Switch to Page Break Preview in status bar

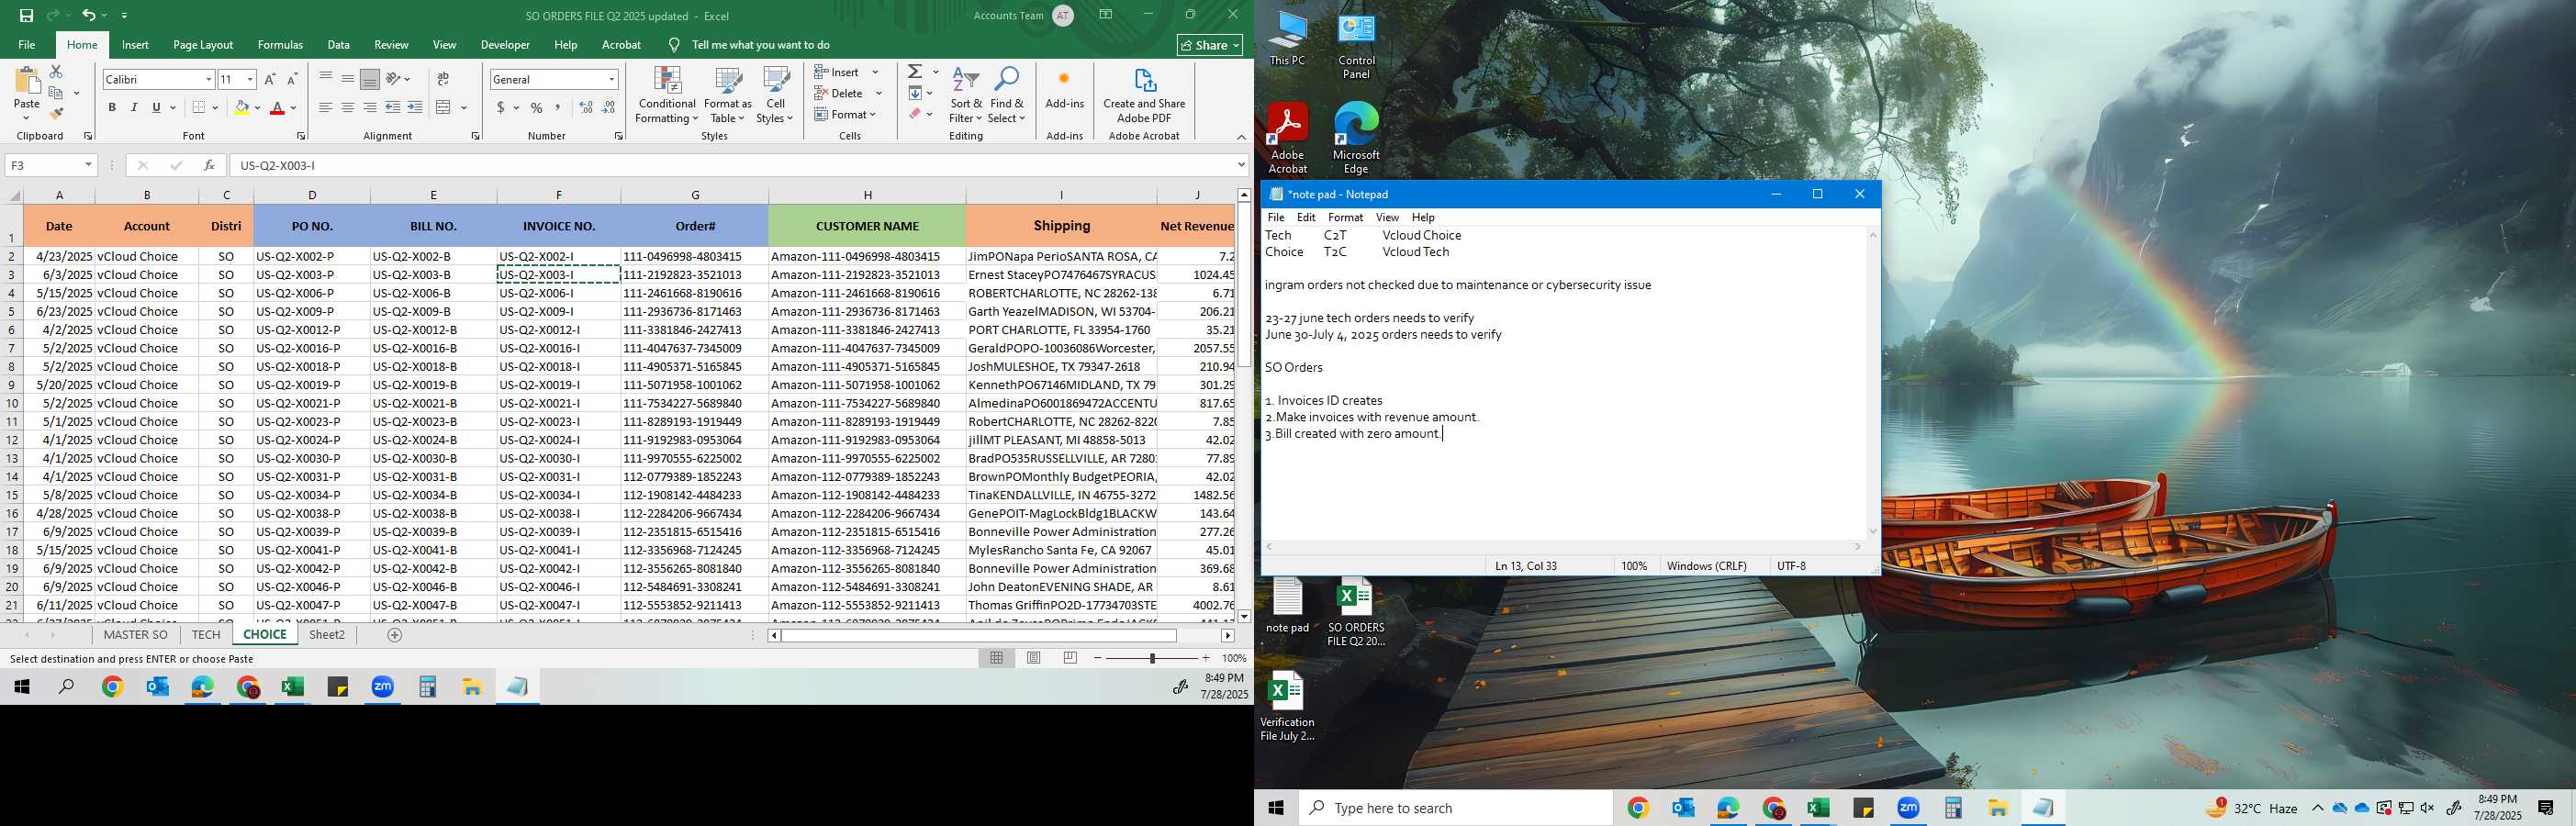pos(1071,658)
